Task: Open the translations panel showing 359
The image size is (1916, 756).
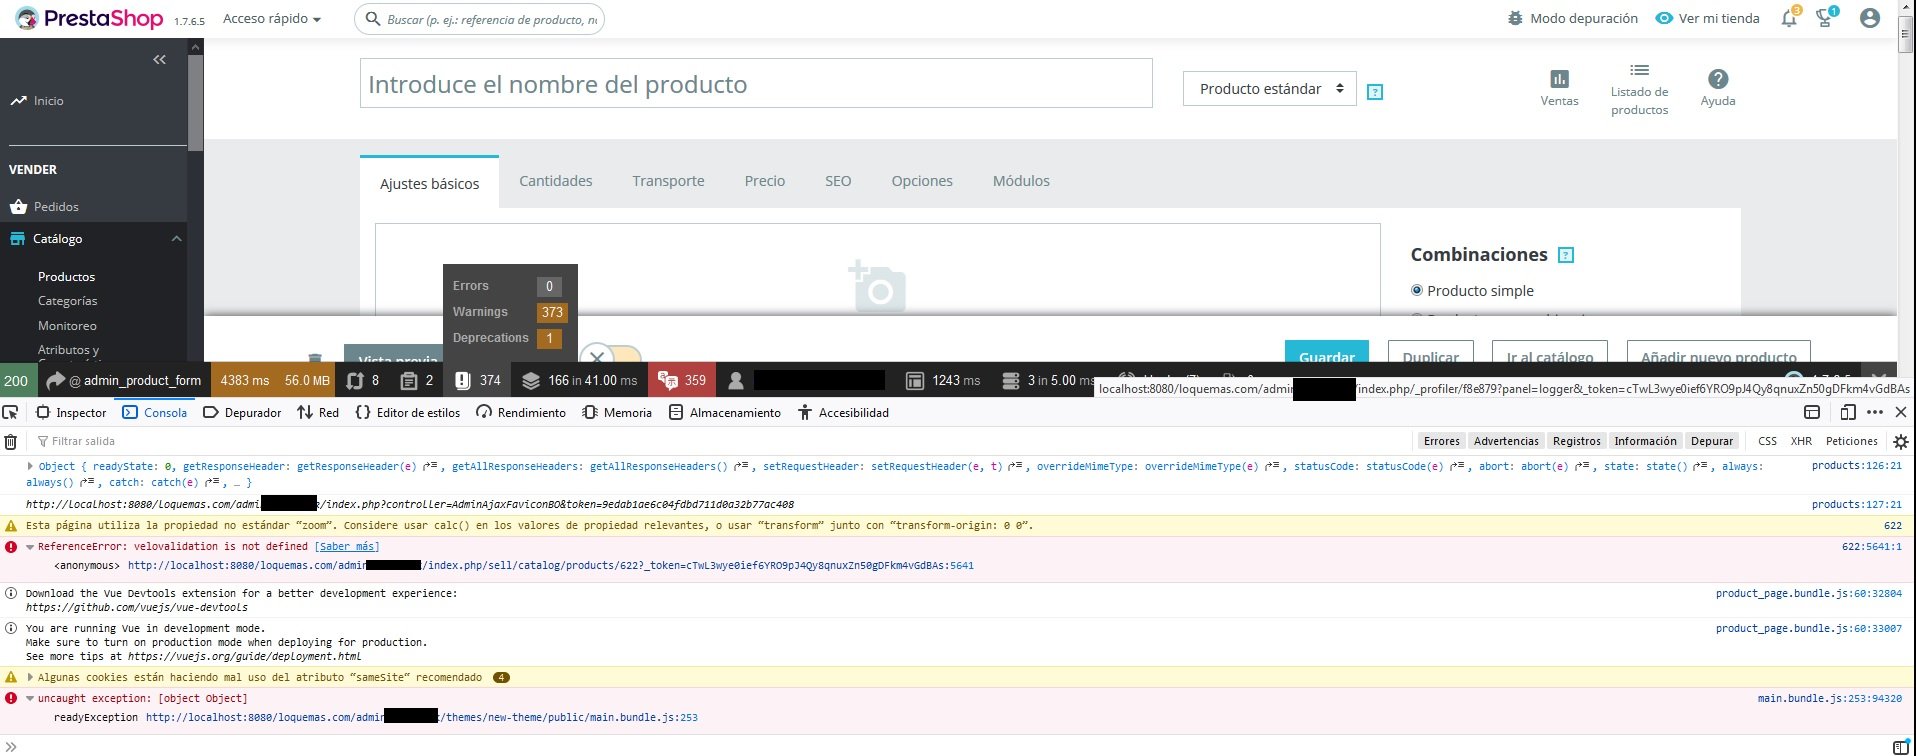Action: pos(681,380)
